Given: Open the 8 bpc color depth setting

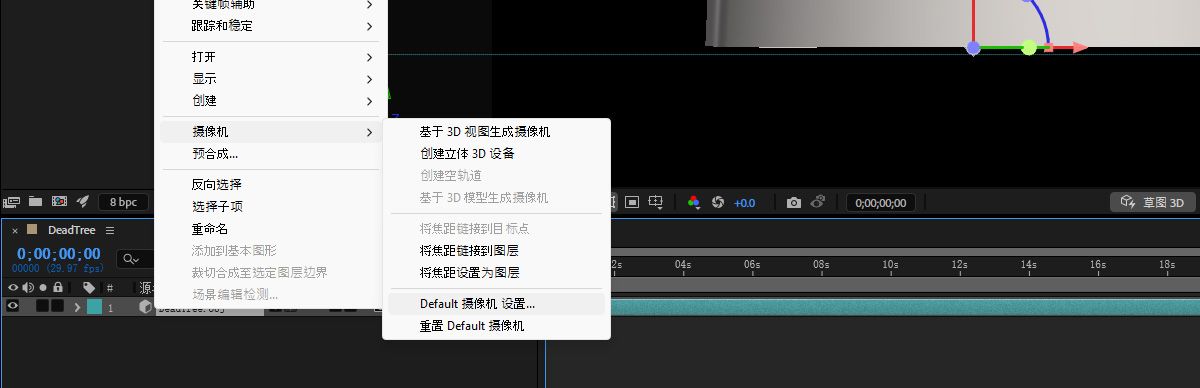Looking at the screenshot, I should point(123,202).
